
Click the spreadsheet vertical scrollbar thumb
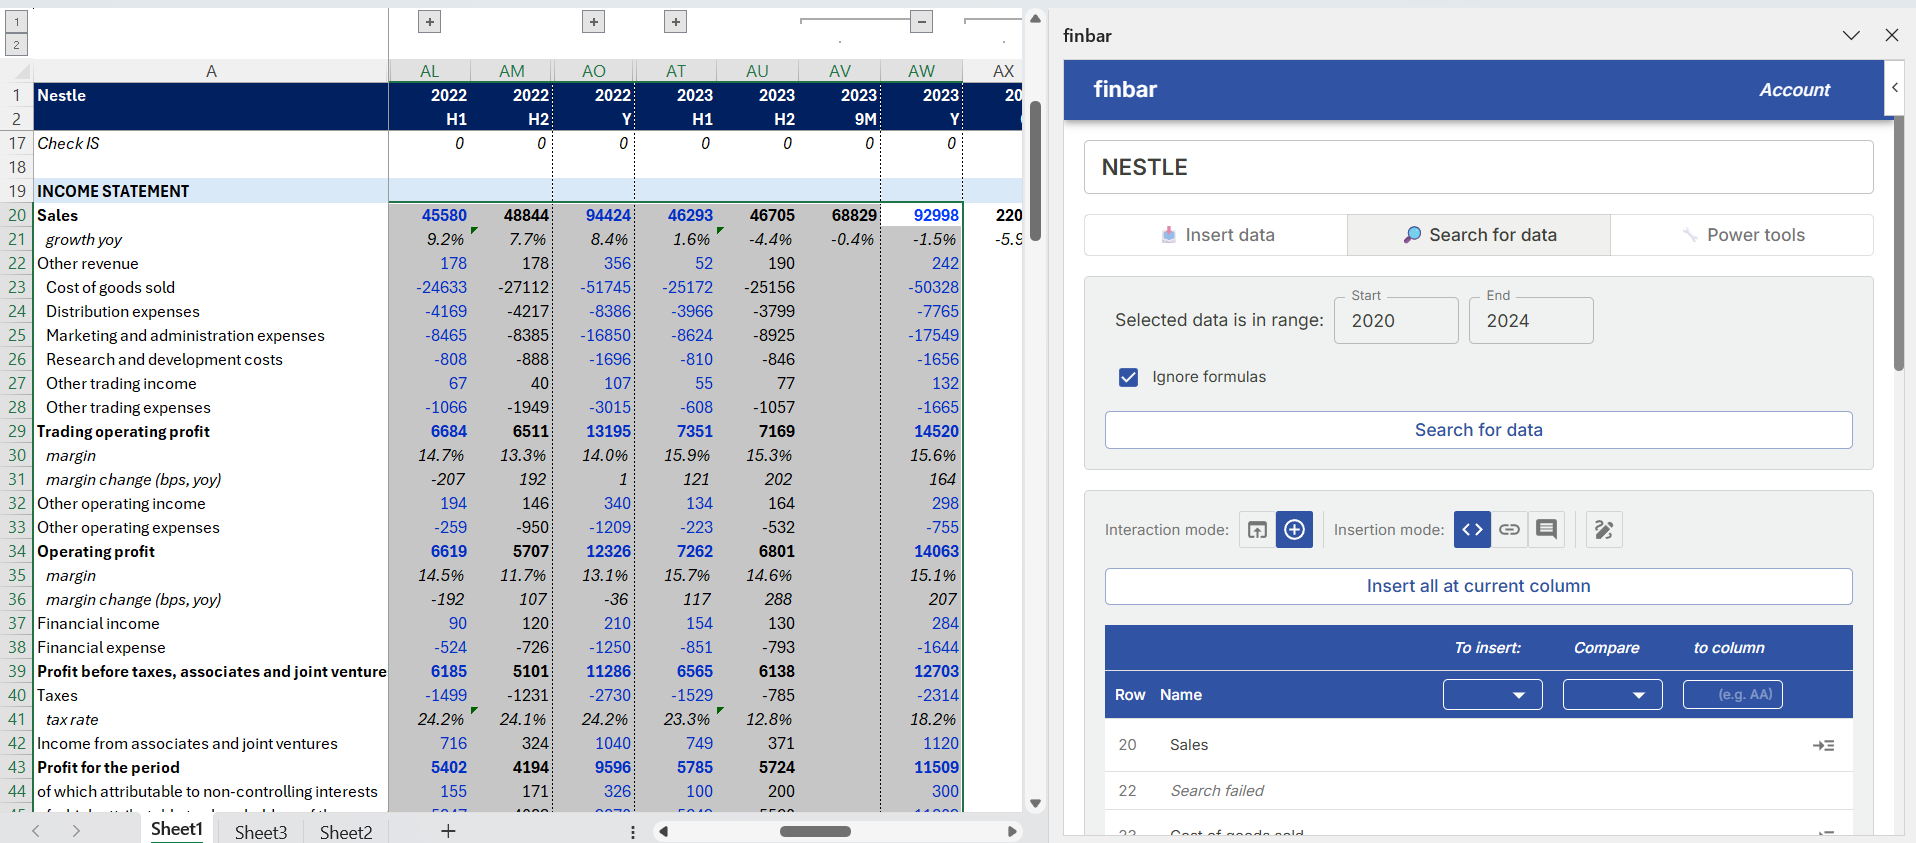coord(1036,171)
